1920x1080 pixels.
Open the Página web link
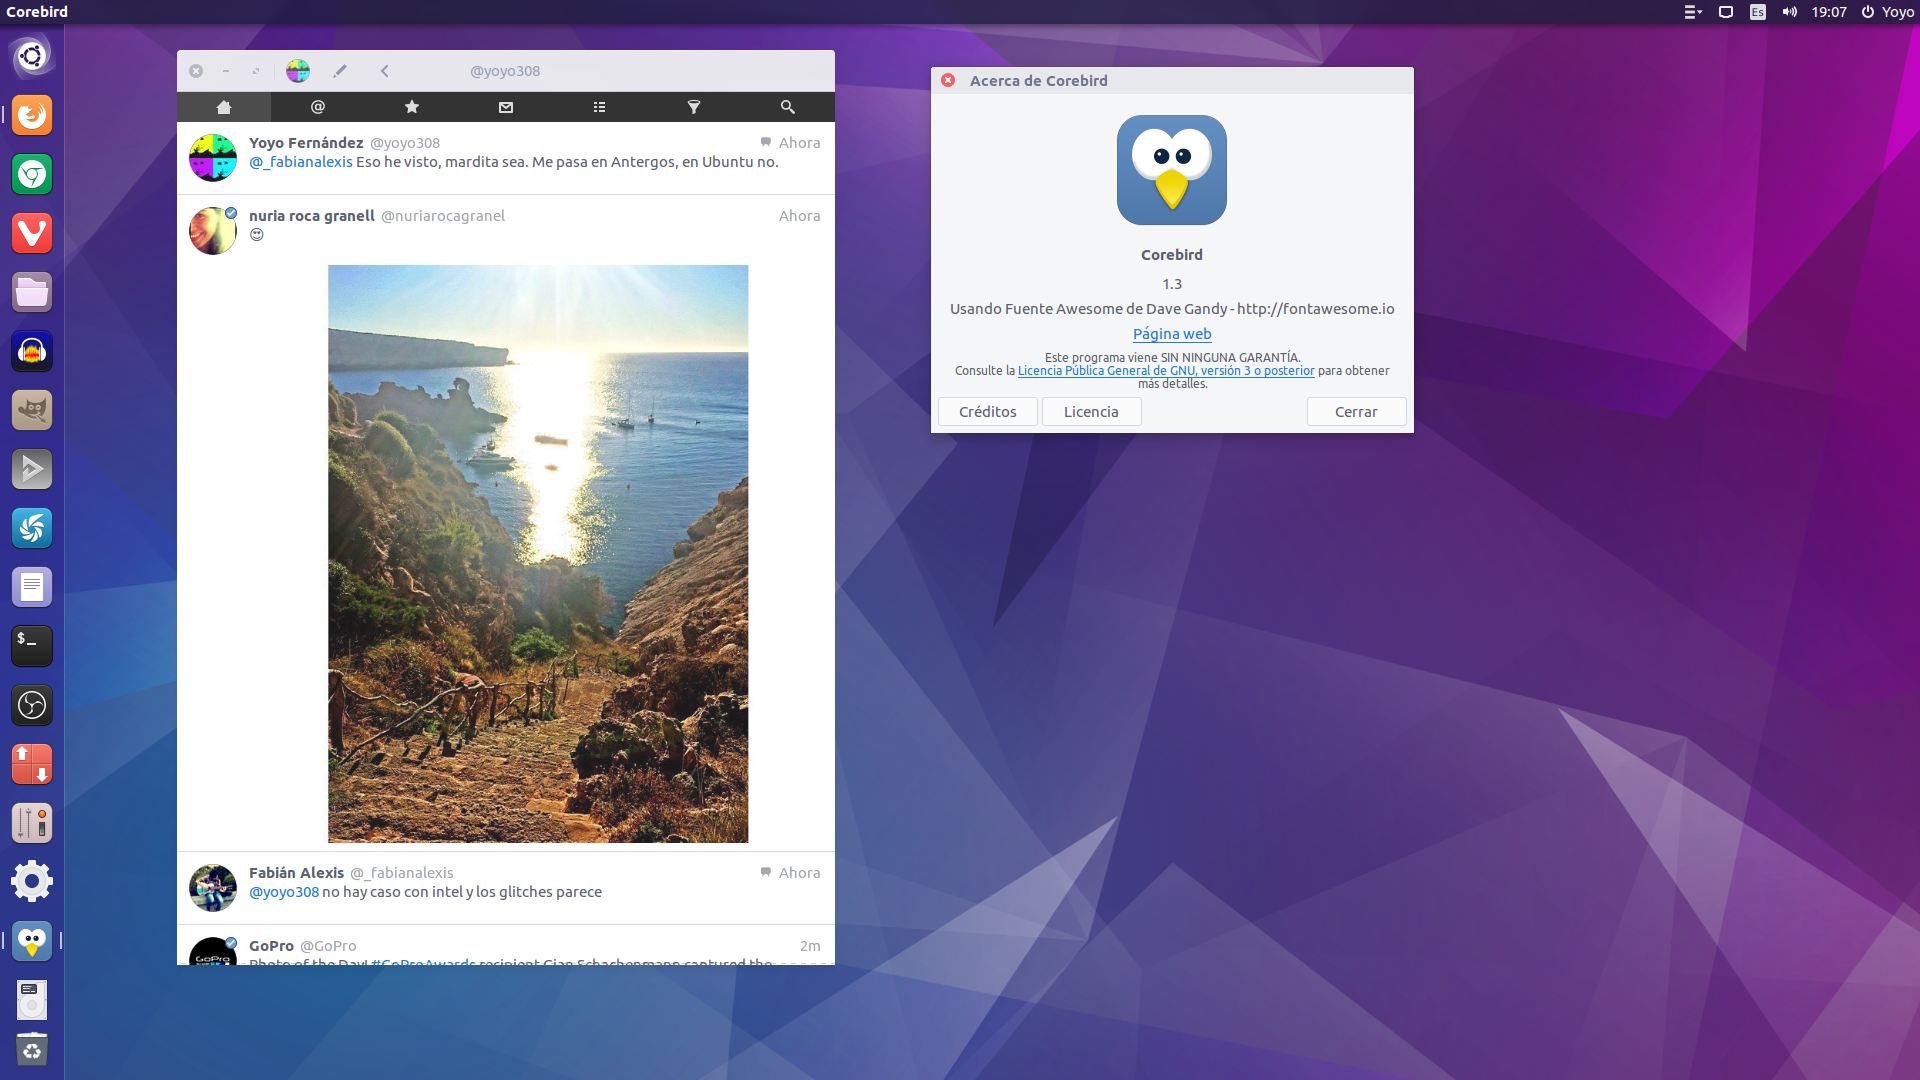pos(1172,334)
